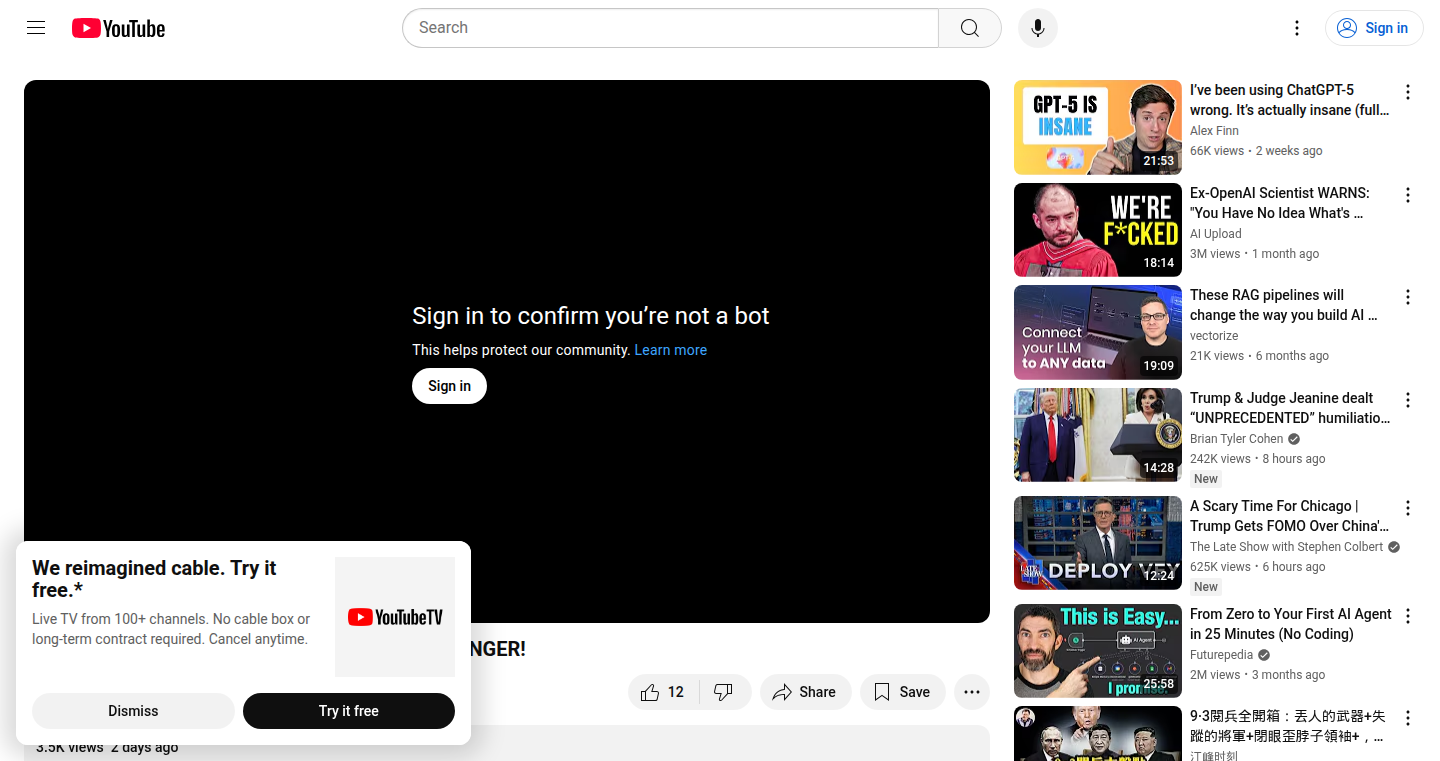Screen dimensions: 1440x761
Task: Open options menu for Ex-OpenAI Scientist video
Action: point(1408,195)
